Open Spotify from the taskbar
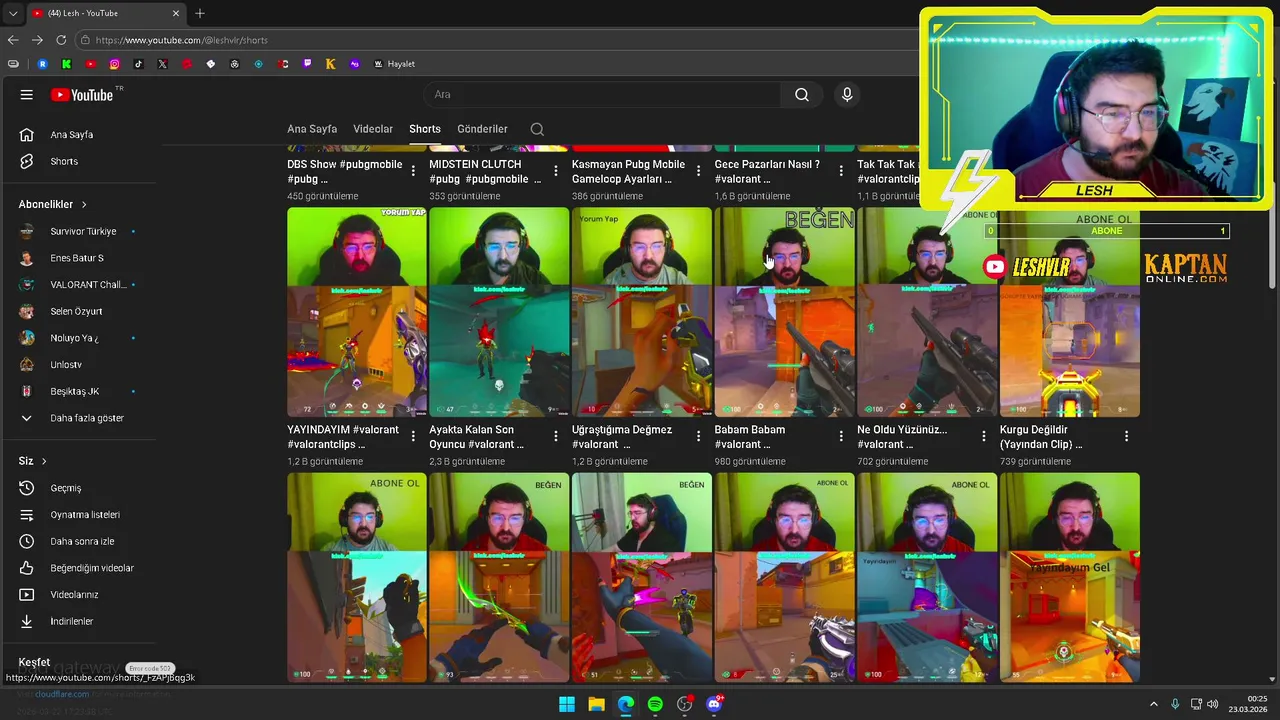1280x720 pixels. pyautogui.click(x=655, y=704)
